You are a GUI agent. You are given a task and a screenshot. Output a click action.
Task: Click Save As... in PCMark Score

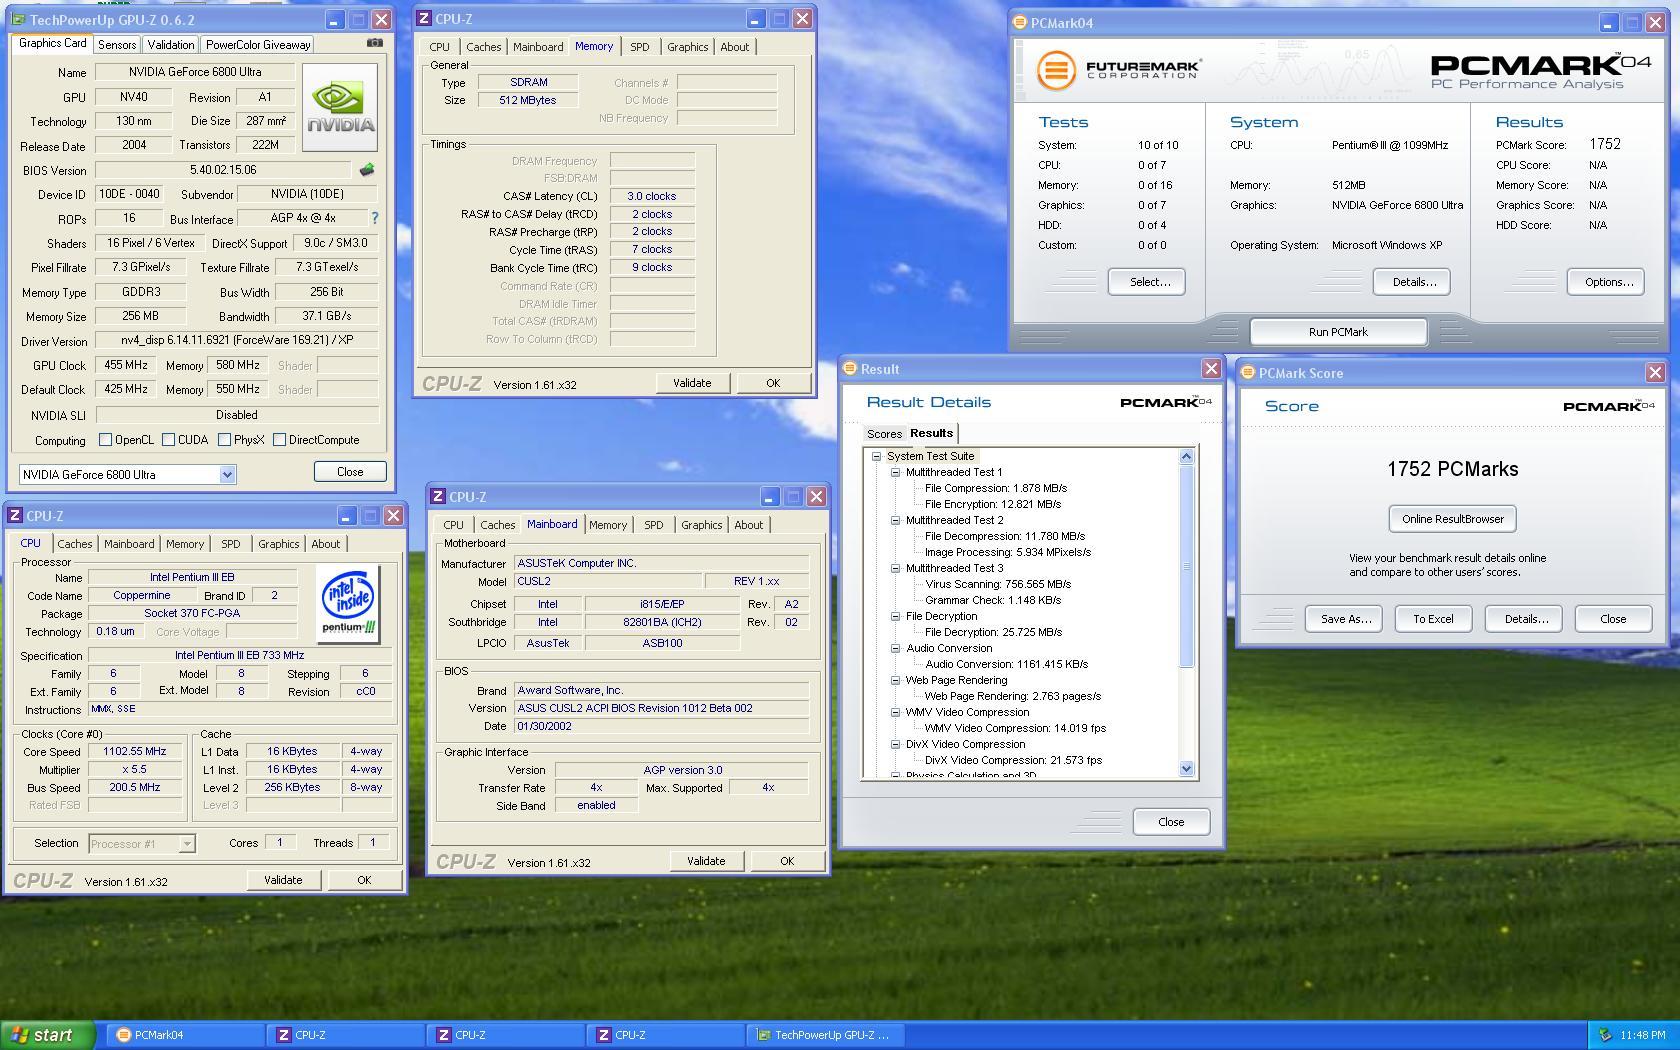coord(1345,619)
